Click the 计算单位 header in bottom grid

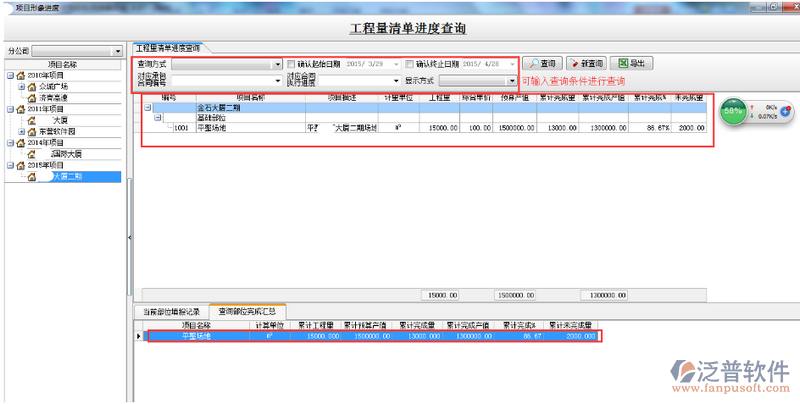click(x=270, y=325)
